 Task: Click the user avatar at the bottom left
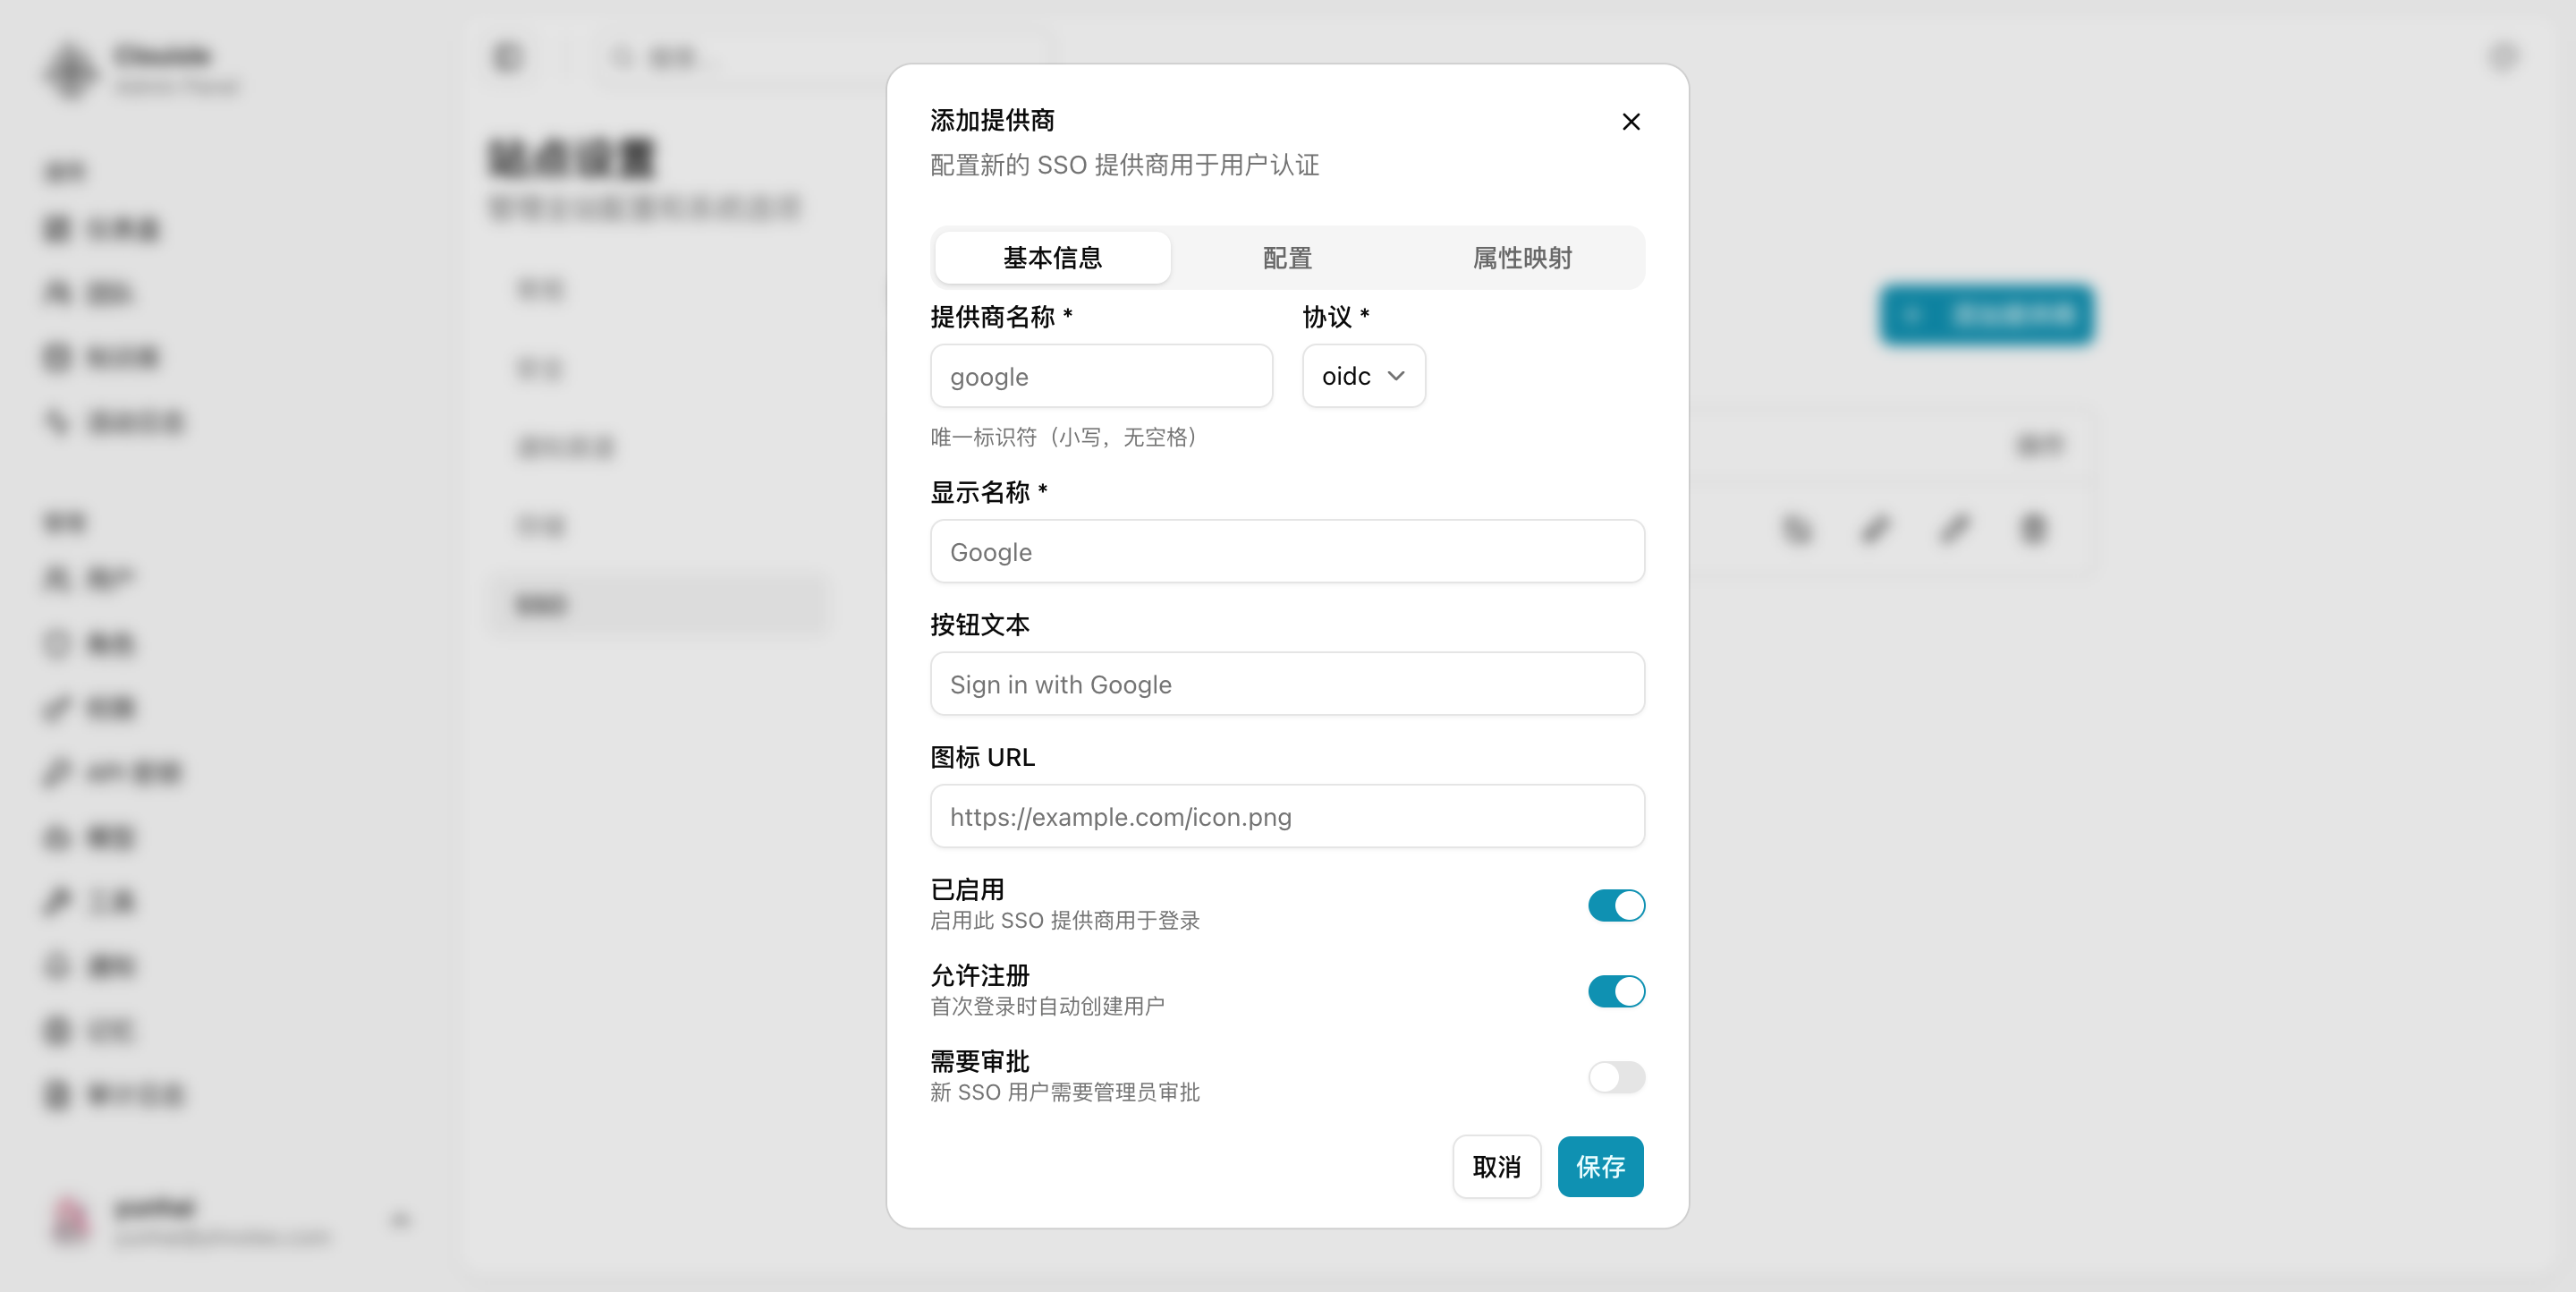pyautogui.click(x=71, y=1220)
